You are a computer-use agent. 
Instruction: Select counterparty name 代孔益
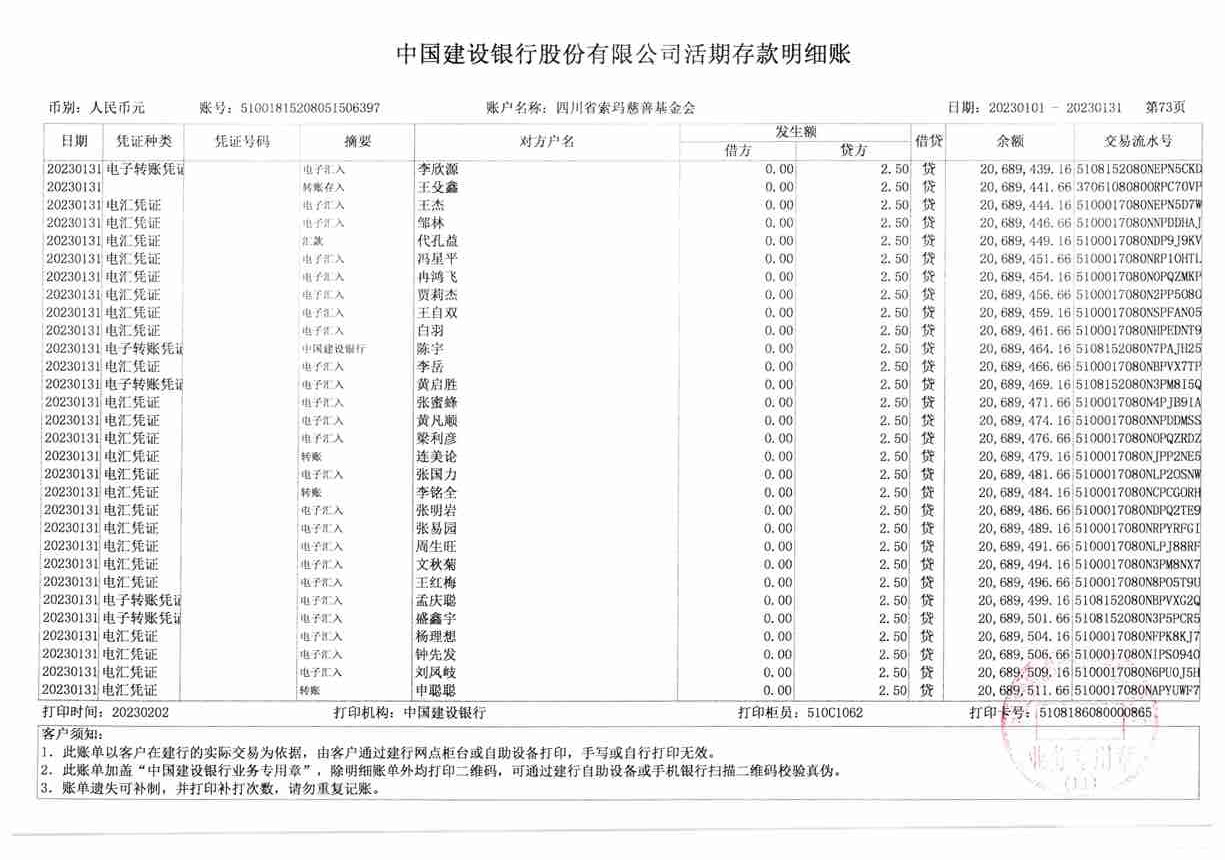point(437,241)
